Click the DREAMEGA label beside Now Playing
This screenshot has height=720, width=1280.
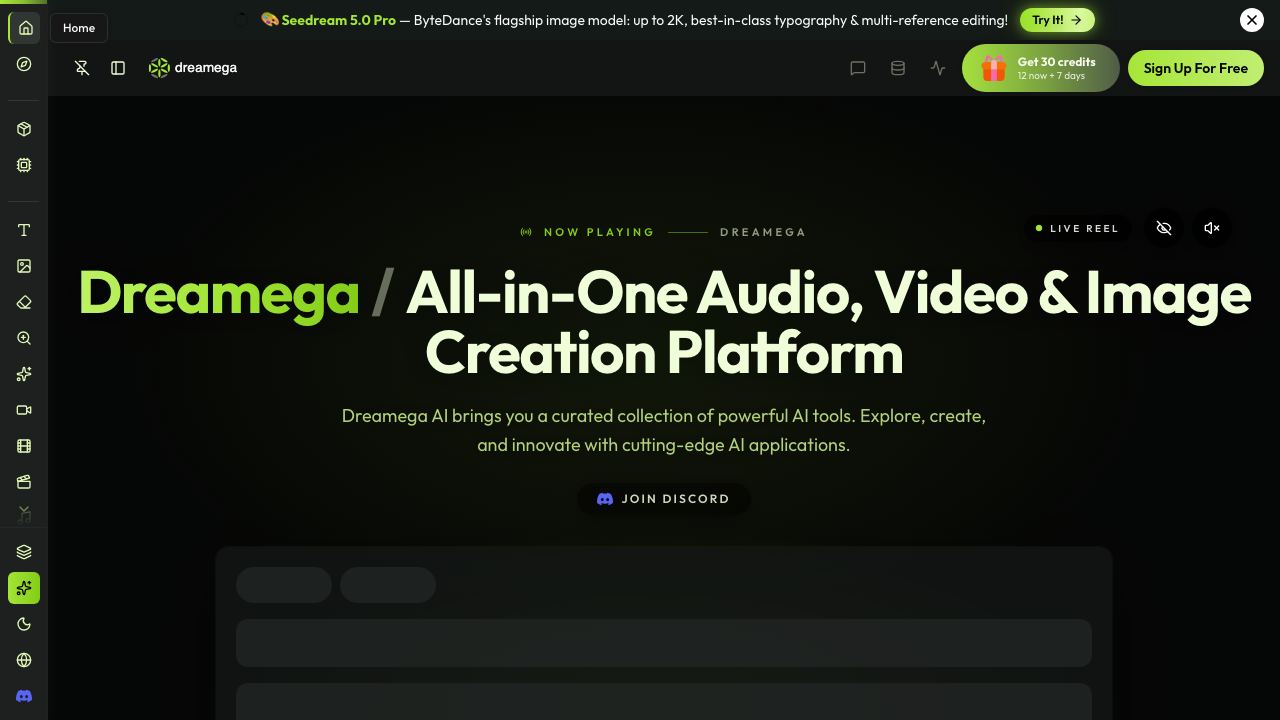click(763, 232)
